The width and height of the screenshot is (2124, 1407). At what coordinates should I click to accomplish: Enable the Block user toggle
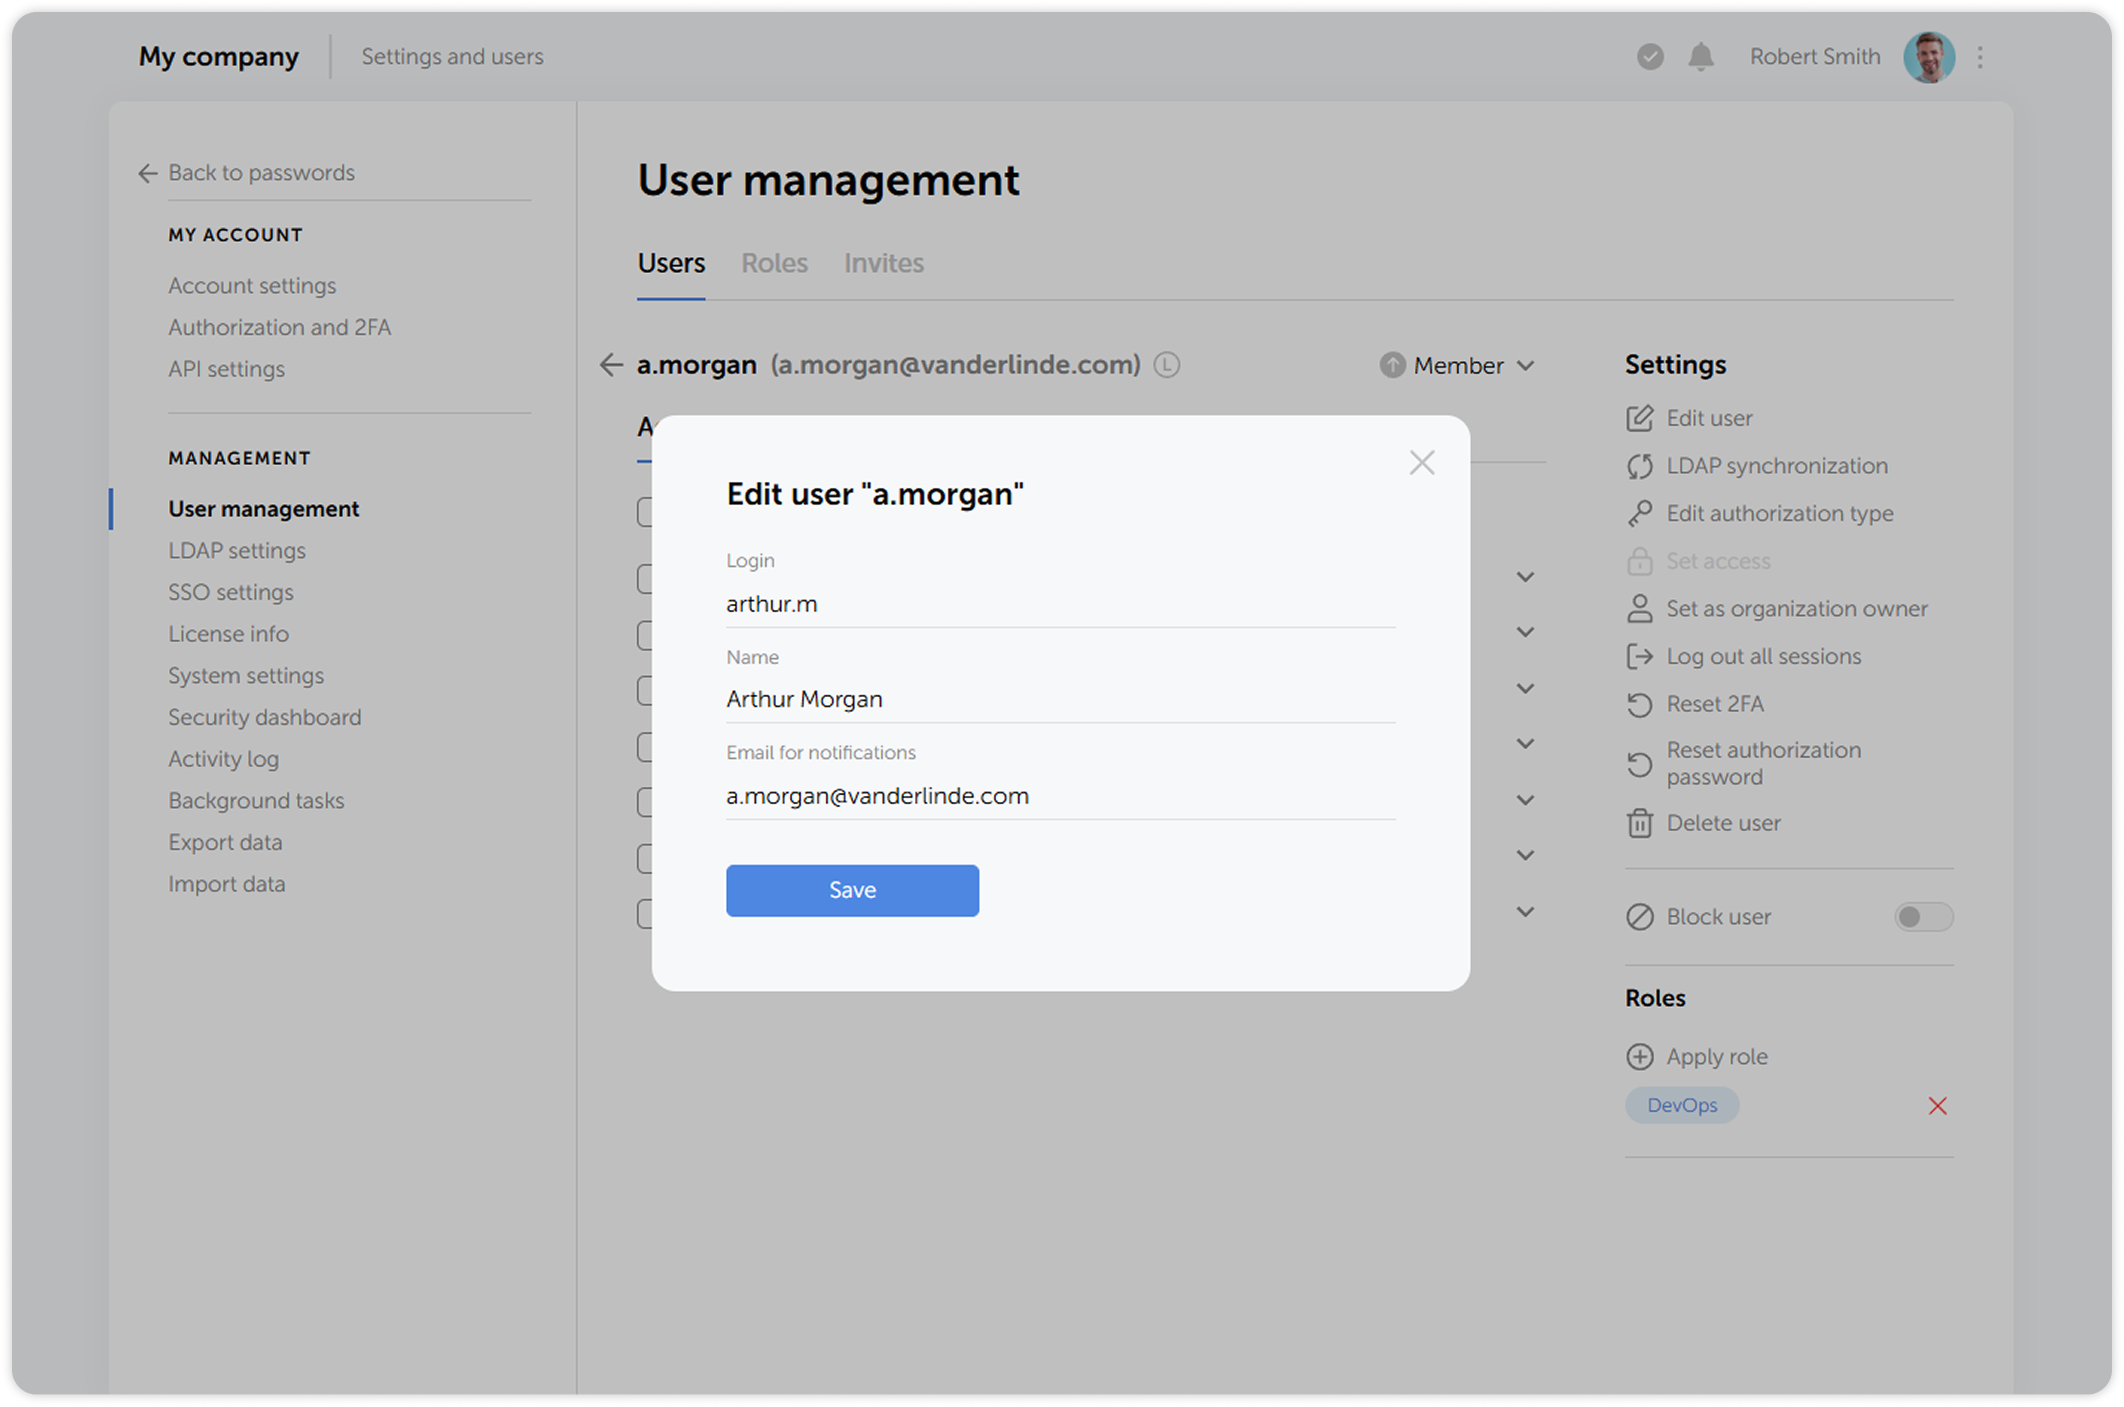coord(1922,916)
